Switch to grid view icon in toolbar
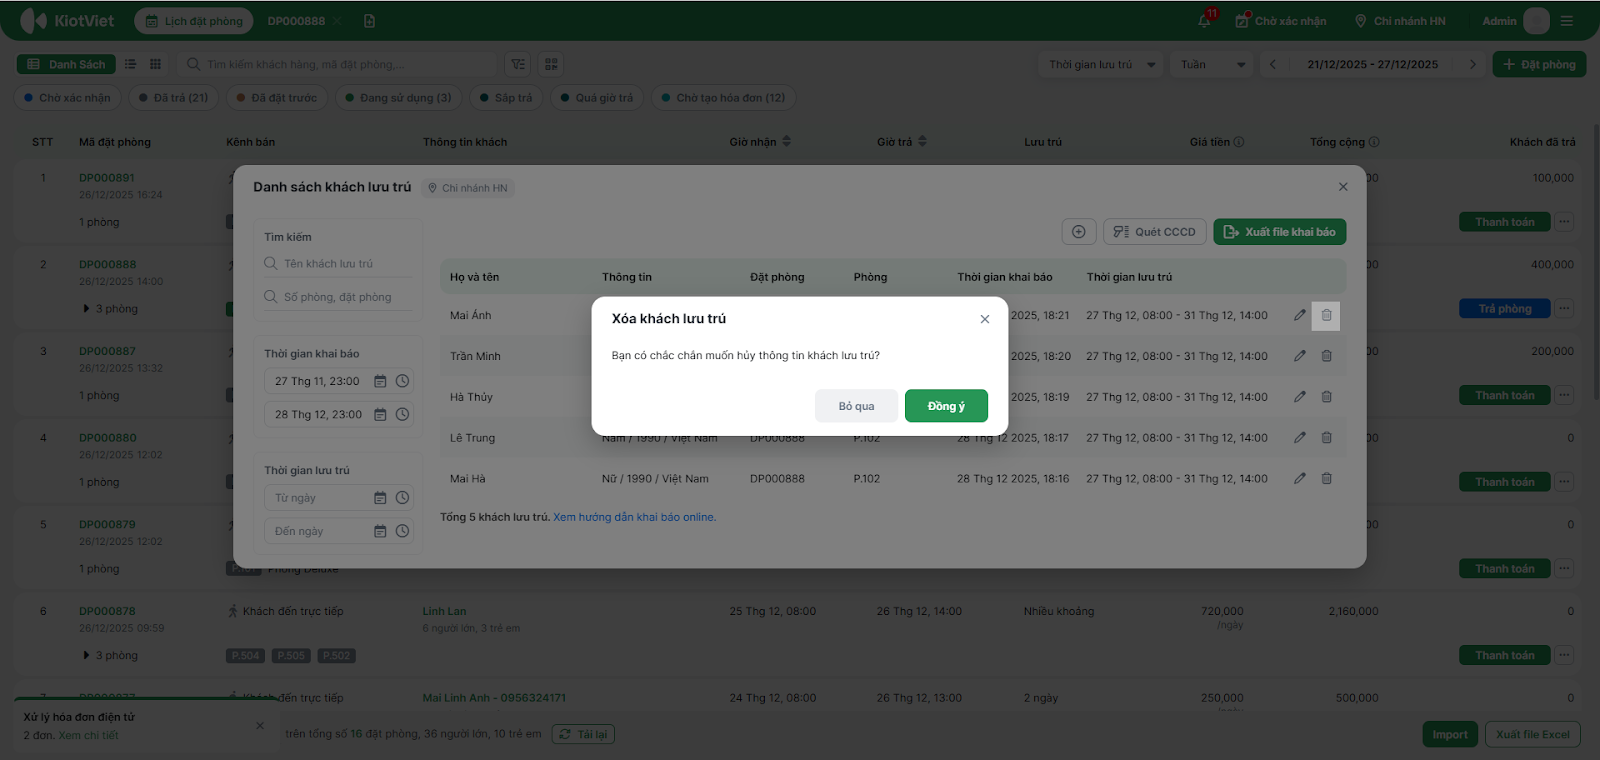 (x=155, y=64)
